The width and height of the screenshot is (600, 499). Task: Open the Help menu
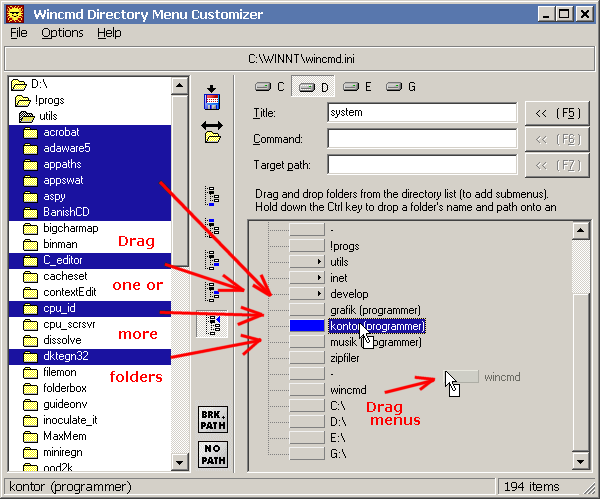click(x=109, y=33)
